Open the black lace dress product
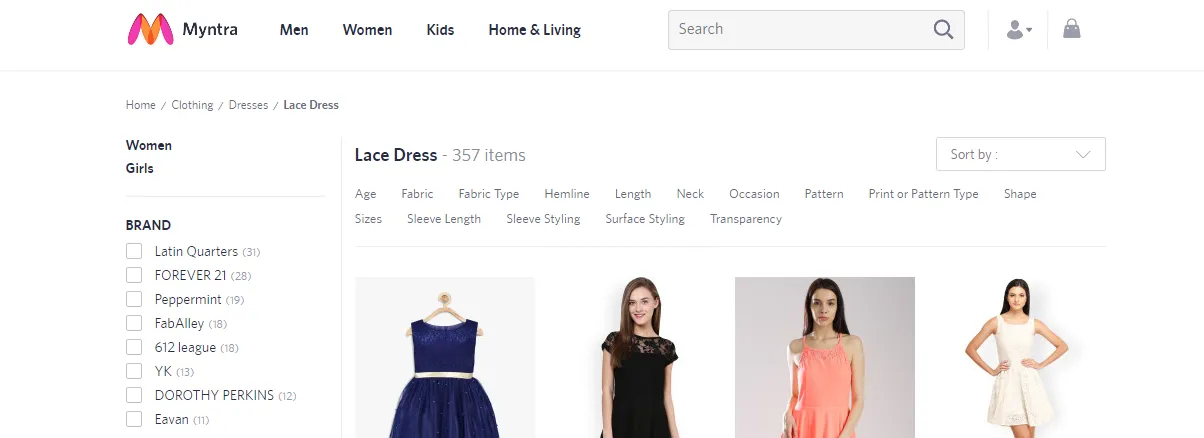Screen dimensions: 1204x438 (635, 357)
